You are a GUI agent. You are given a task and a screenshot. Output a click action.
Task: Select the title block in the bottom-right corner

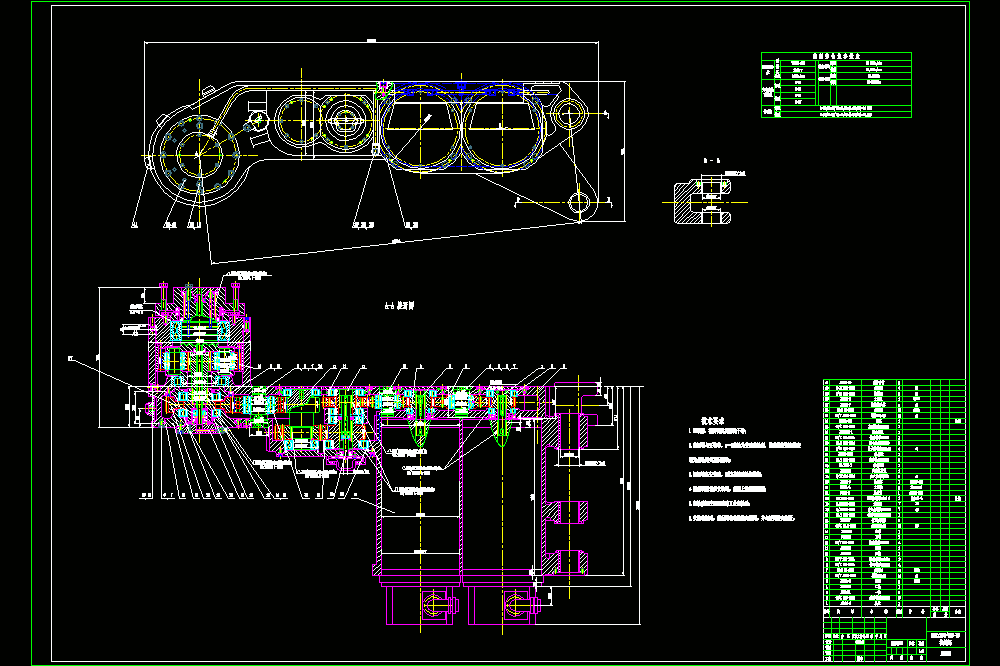coord(894,639)
